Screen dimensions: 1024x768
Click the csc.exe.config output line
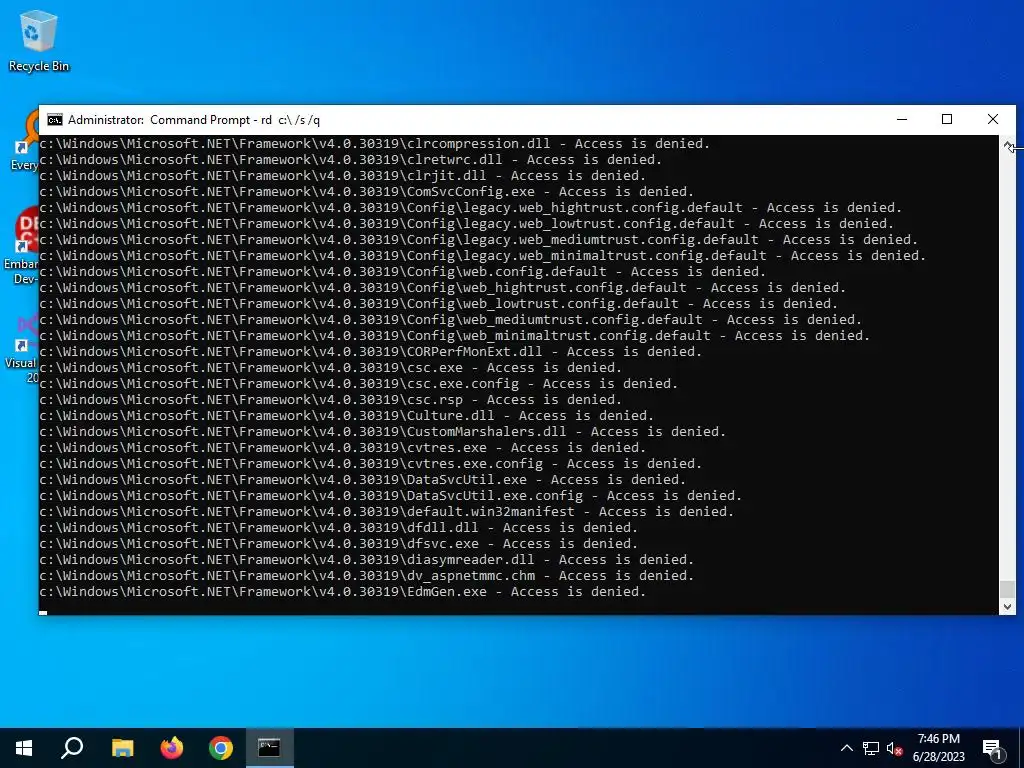click(x=359, y=383)
